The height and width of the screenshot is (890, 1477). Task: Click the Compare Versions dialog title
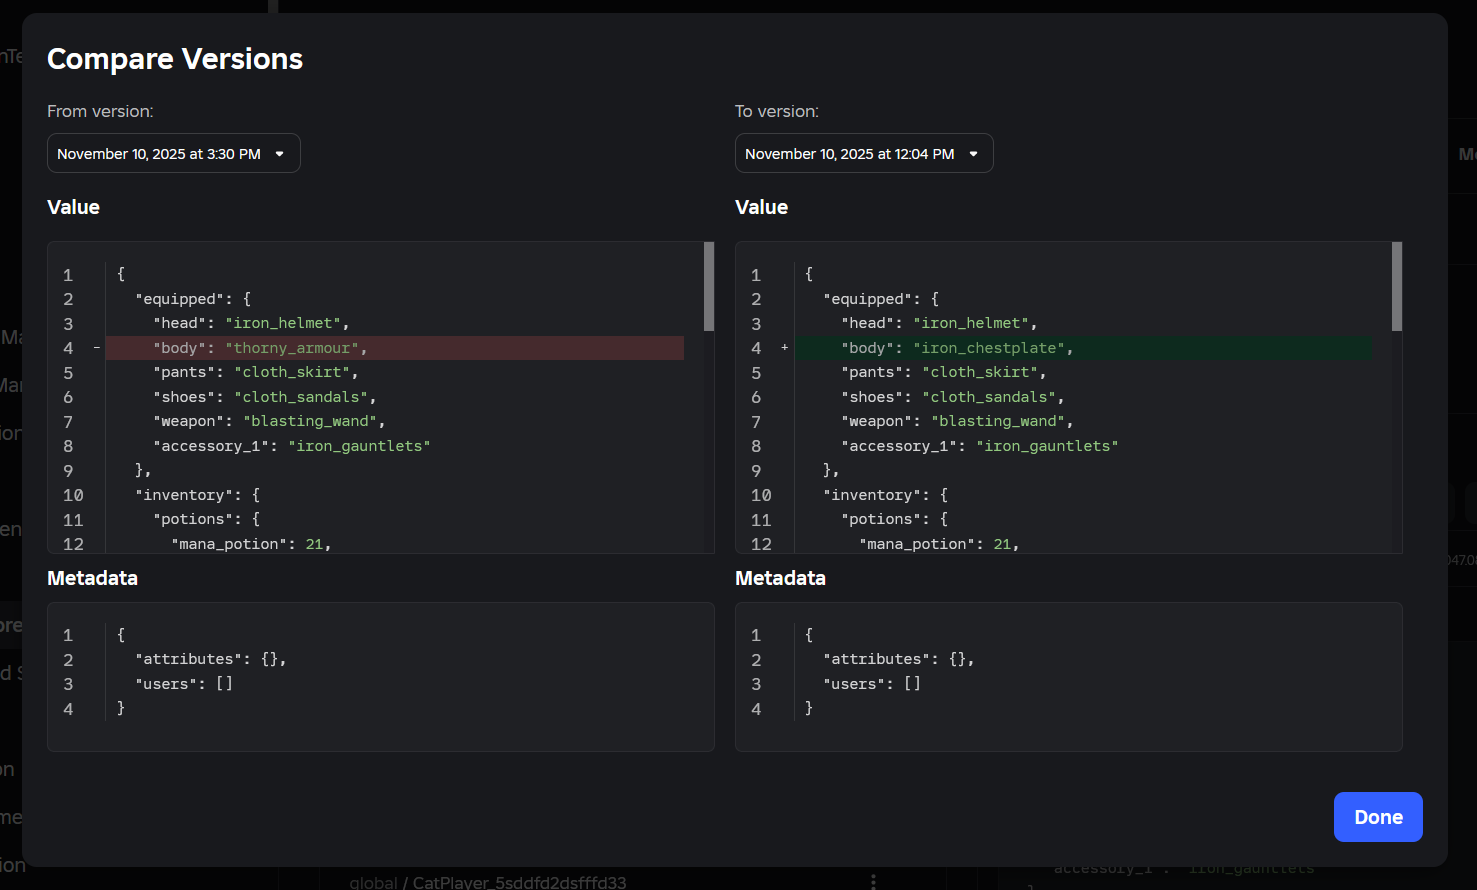(x=175, y=59)
